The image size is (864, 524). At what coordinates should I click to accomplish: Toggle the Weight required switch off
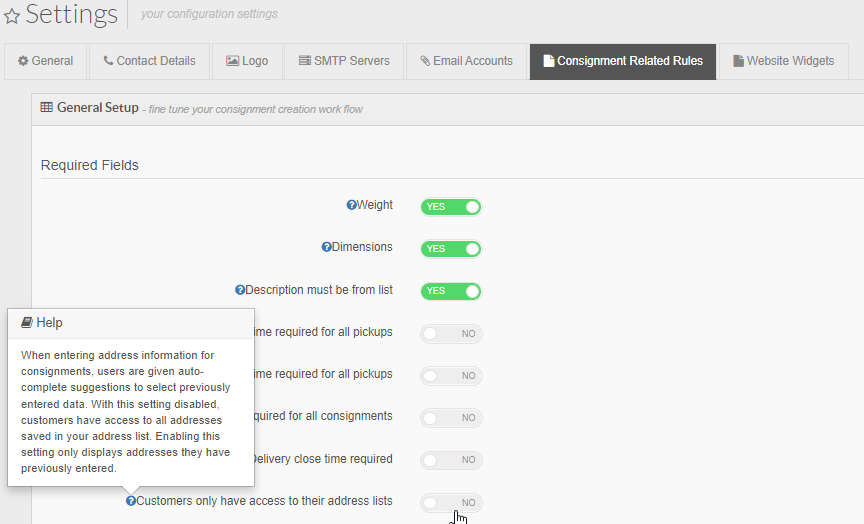click(451, 207)
